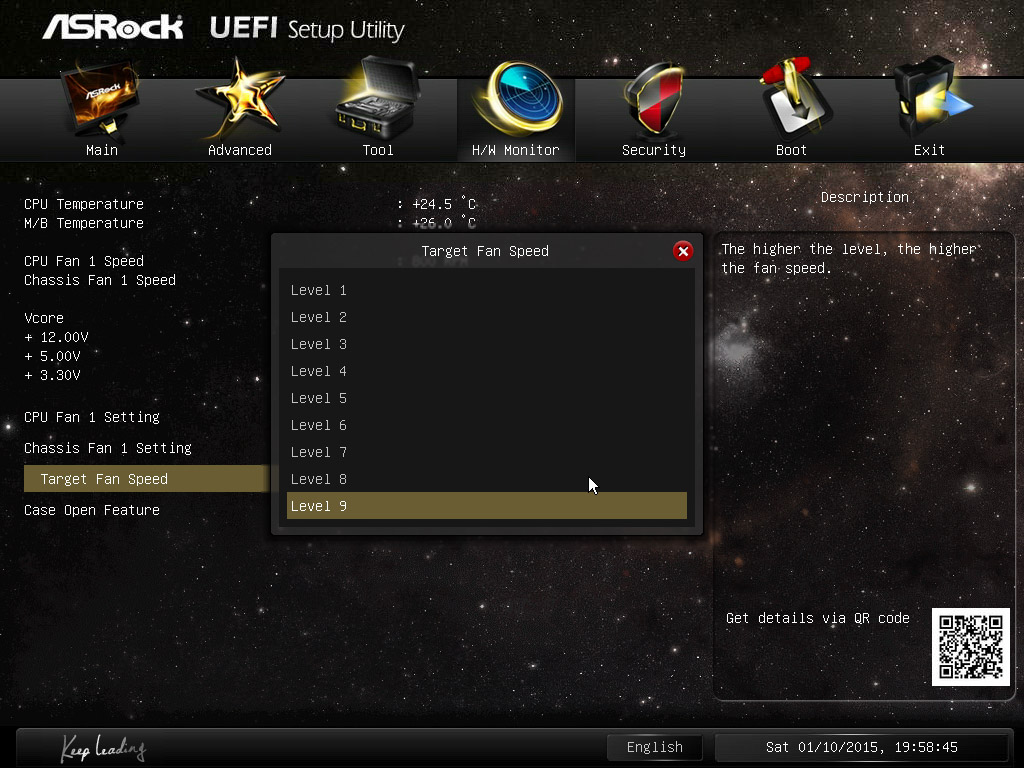Screen dimensions: 1024x768
Task: Click the + 5.00V reading label
Action: coord(52,356)
